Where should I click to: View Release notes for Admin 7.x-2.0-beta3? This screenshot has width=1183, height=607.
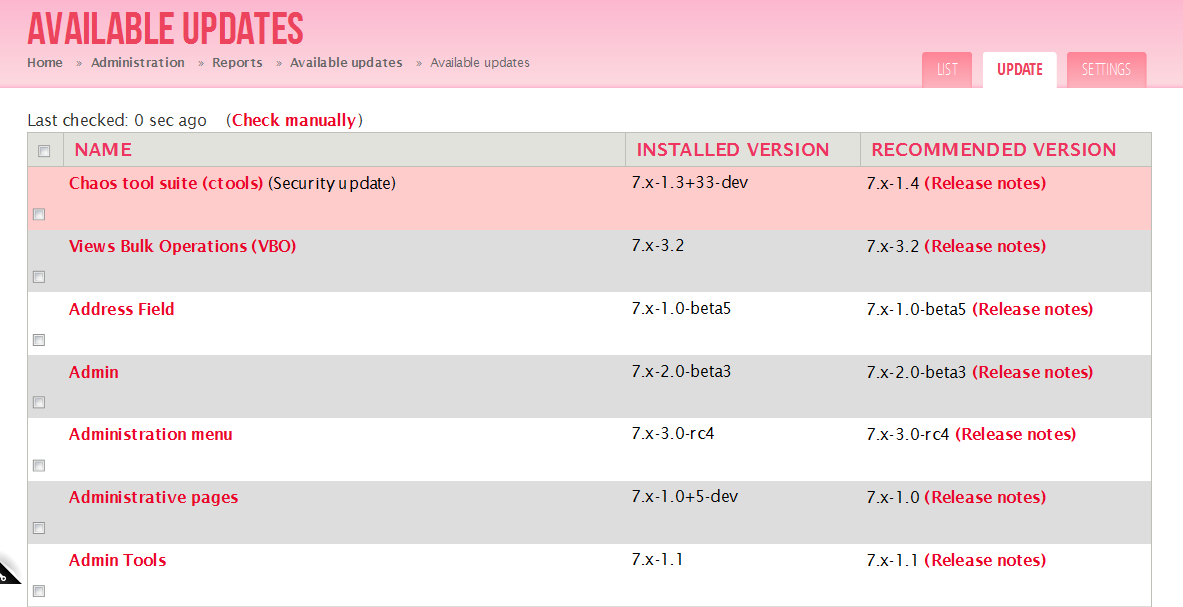1033,372
